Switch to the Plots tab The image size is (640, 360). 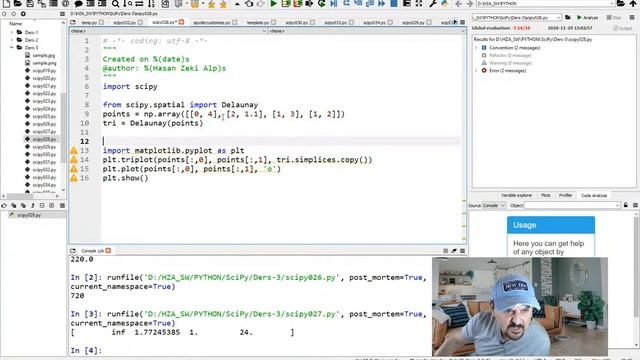(x=545, y=196)
